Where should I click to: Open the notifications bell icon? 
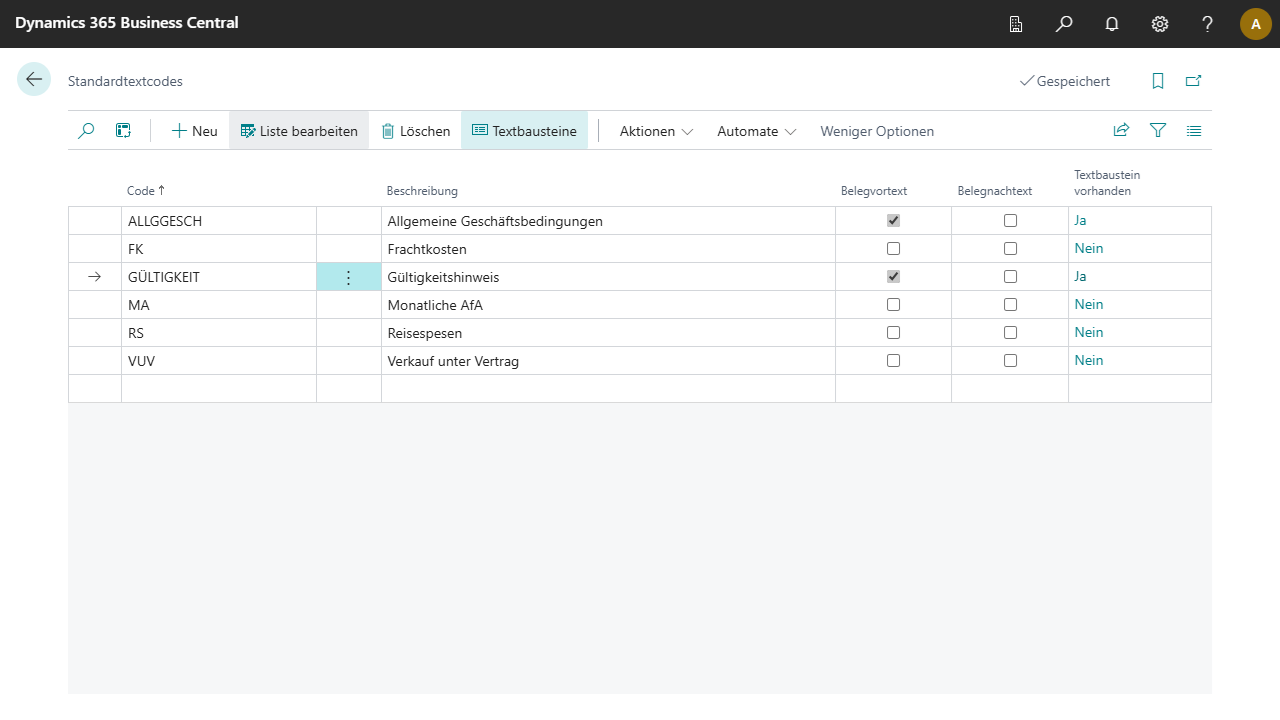point(1112,24)
